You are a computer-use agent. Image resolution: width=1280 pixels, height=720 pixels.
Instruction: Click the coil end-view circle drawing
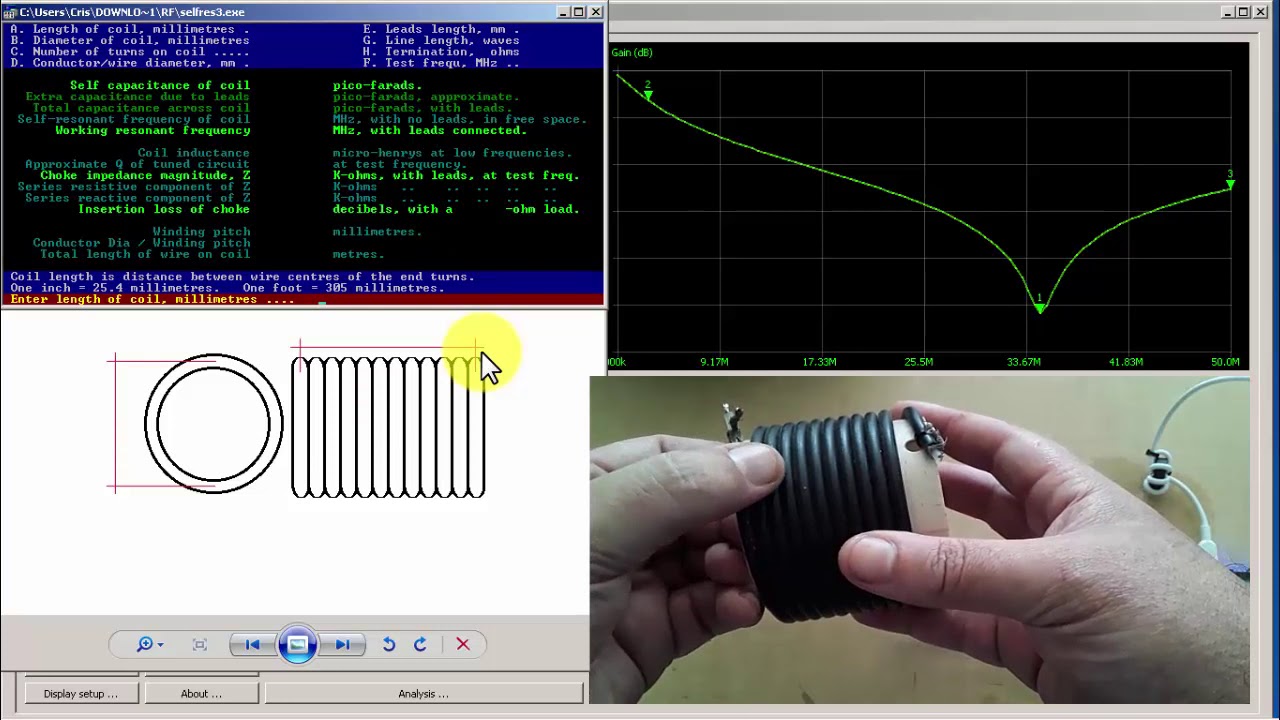pos(213,423)
